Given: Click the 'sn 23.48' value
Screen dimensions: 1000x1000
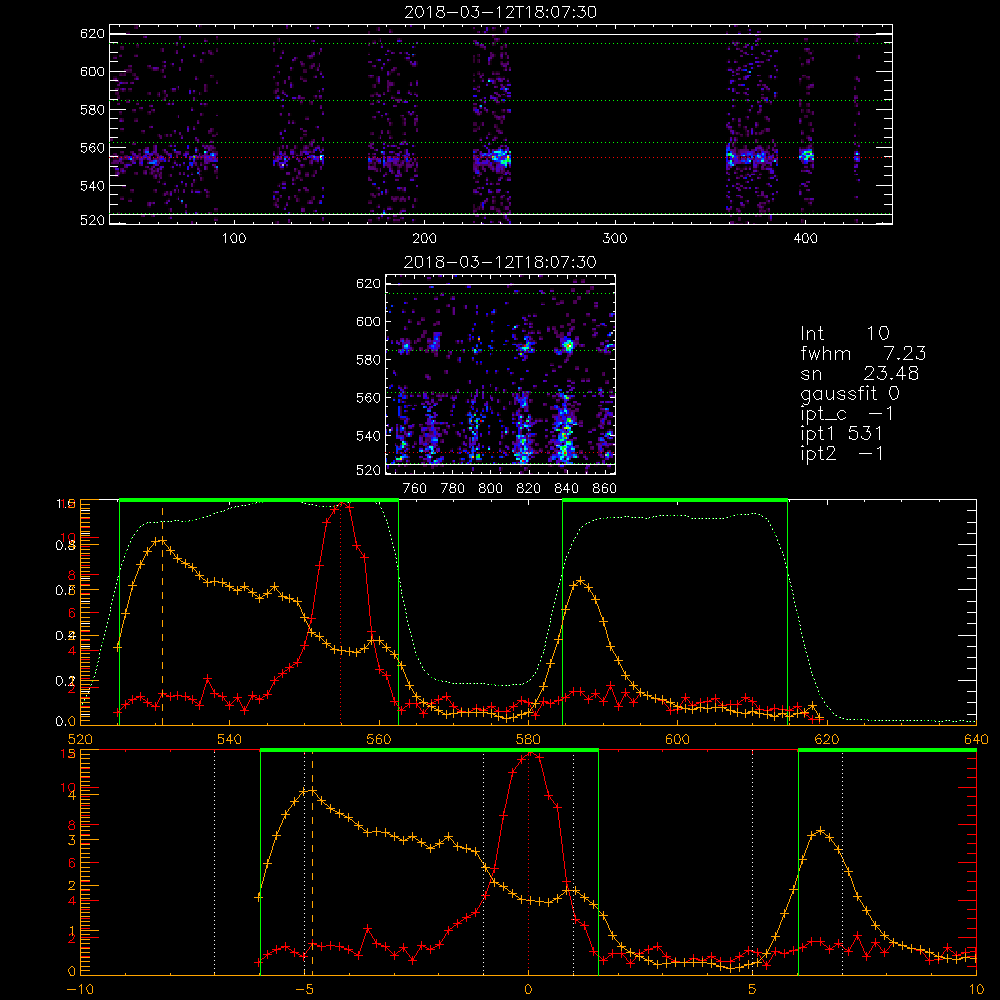Looking at the screenshot, I should [x=860, y=373].
